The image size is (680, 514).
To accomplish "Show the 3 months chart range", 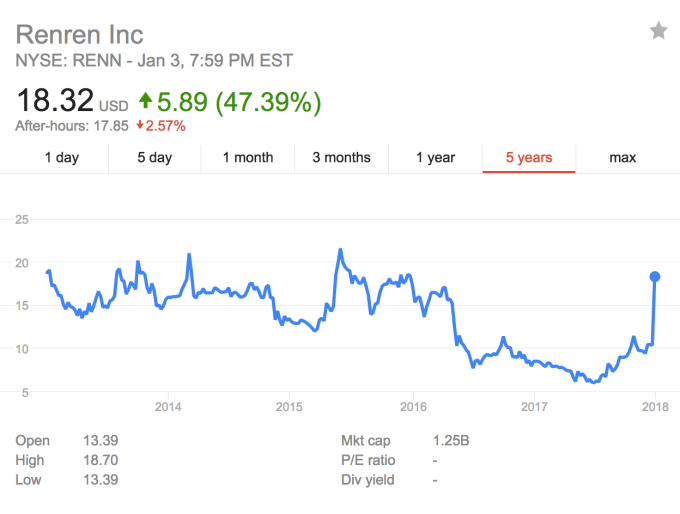I will tap(341, 158).
